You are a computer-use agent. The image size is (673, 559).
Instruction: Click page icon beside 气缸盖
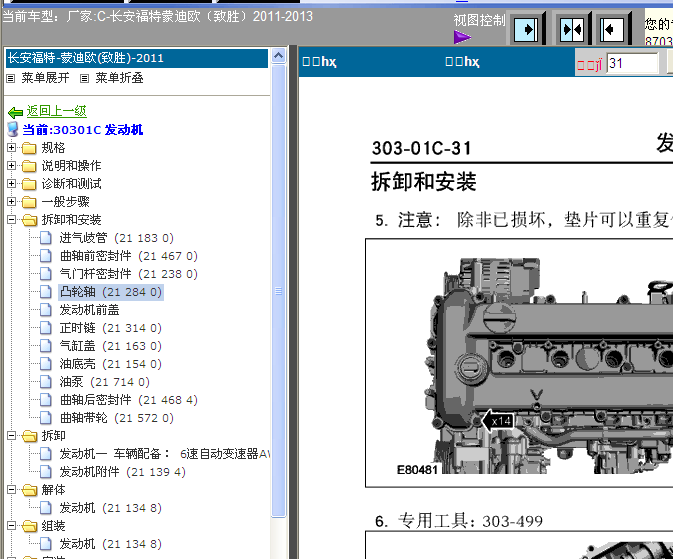(45, 346)
